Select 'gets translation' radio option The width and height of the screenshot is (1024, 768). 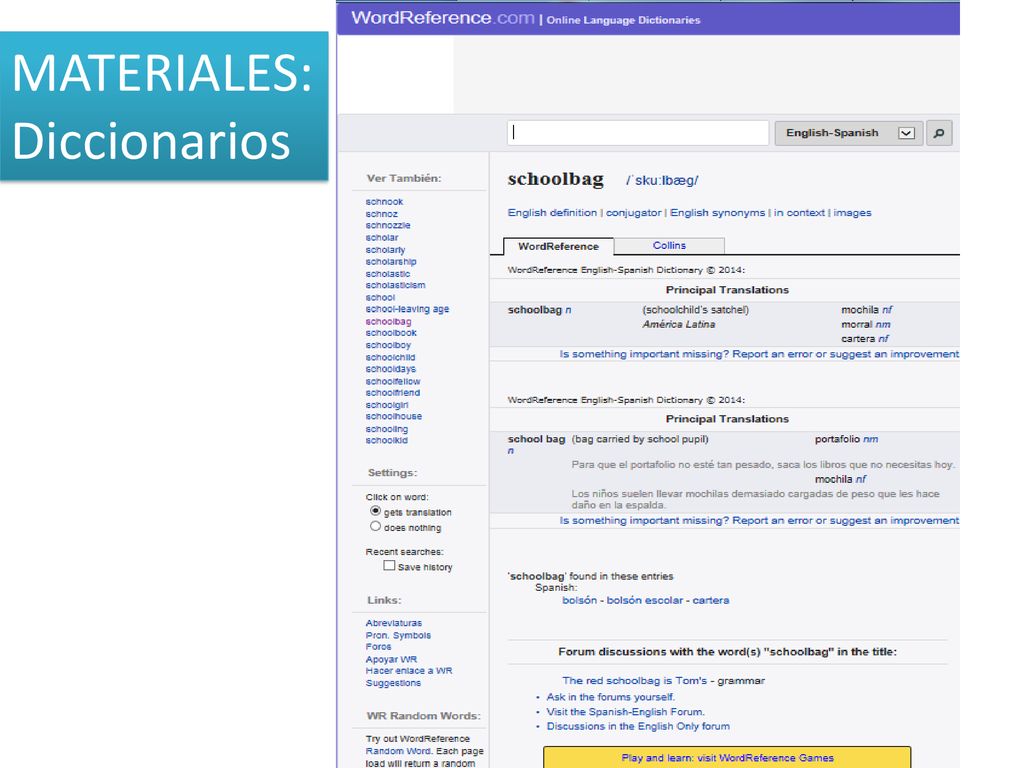[375, 511]
